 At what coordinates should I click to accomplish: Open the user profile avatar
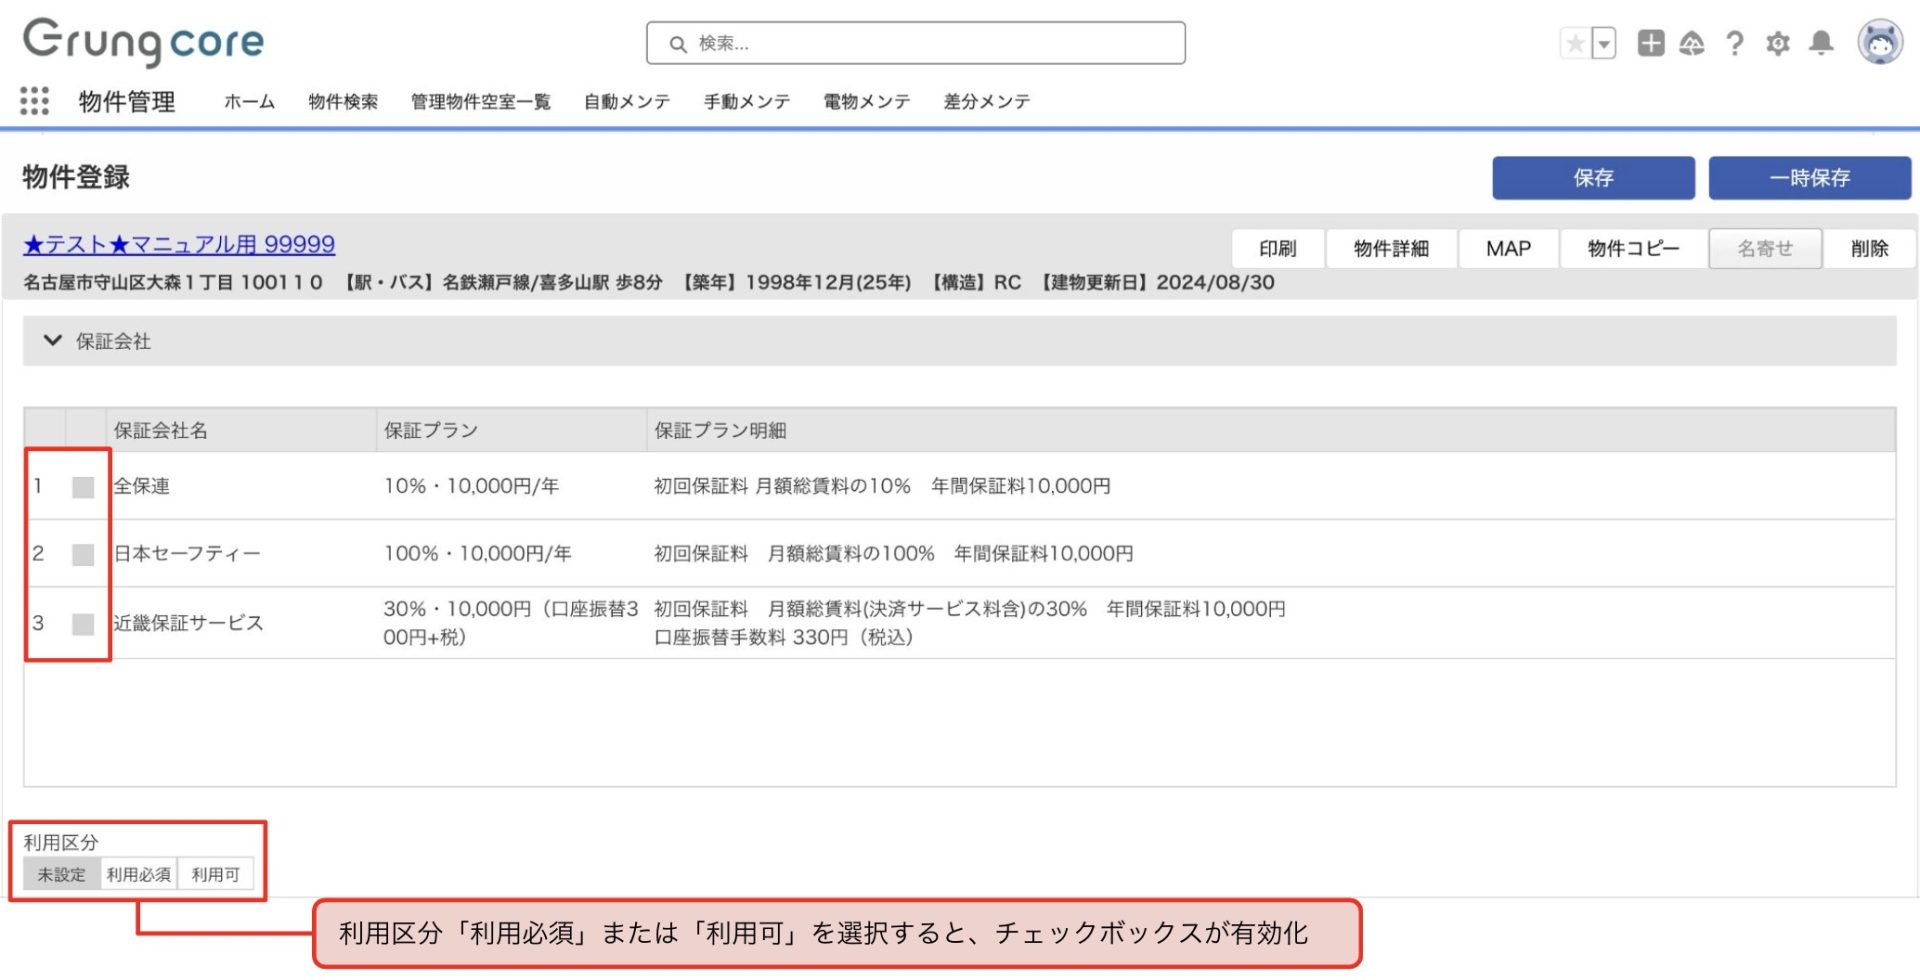tap(1879, 43)
